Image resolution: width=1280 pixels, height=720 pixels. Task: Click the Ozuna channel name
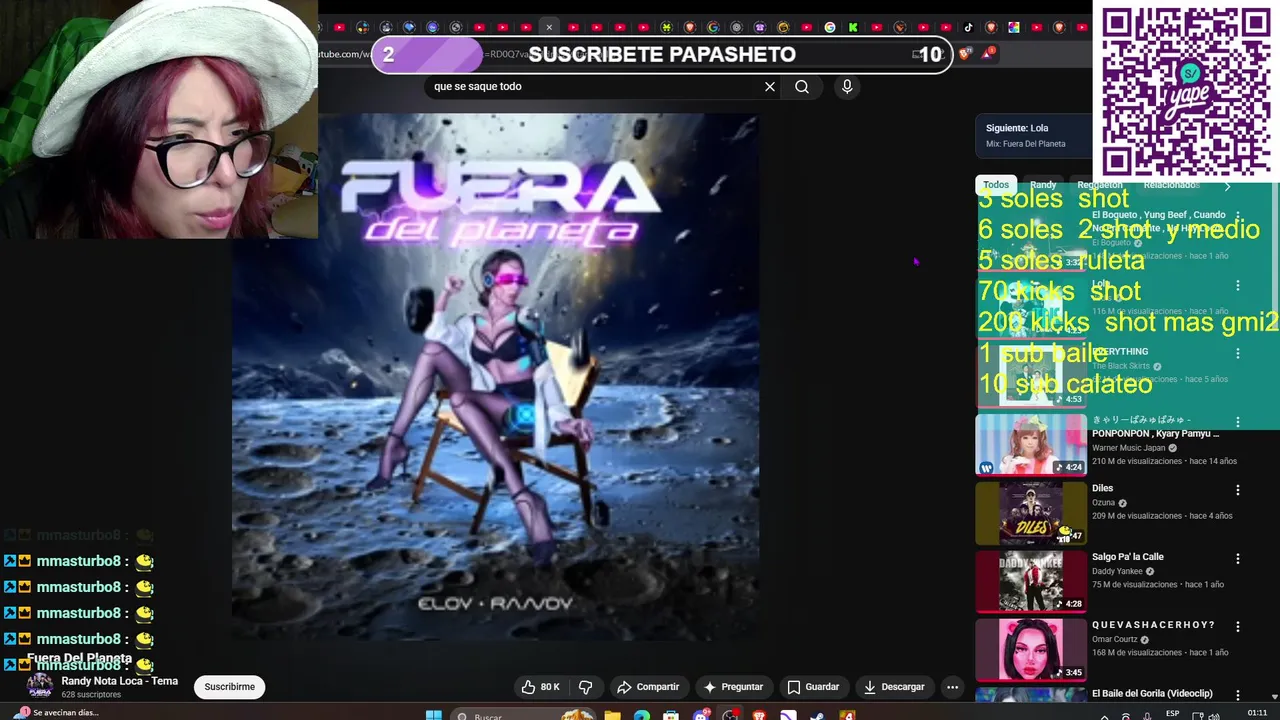click(1103, 503)
